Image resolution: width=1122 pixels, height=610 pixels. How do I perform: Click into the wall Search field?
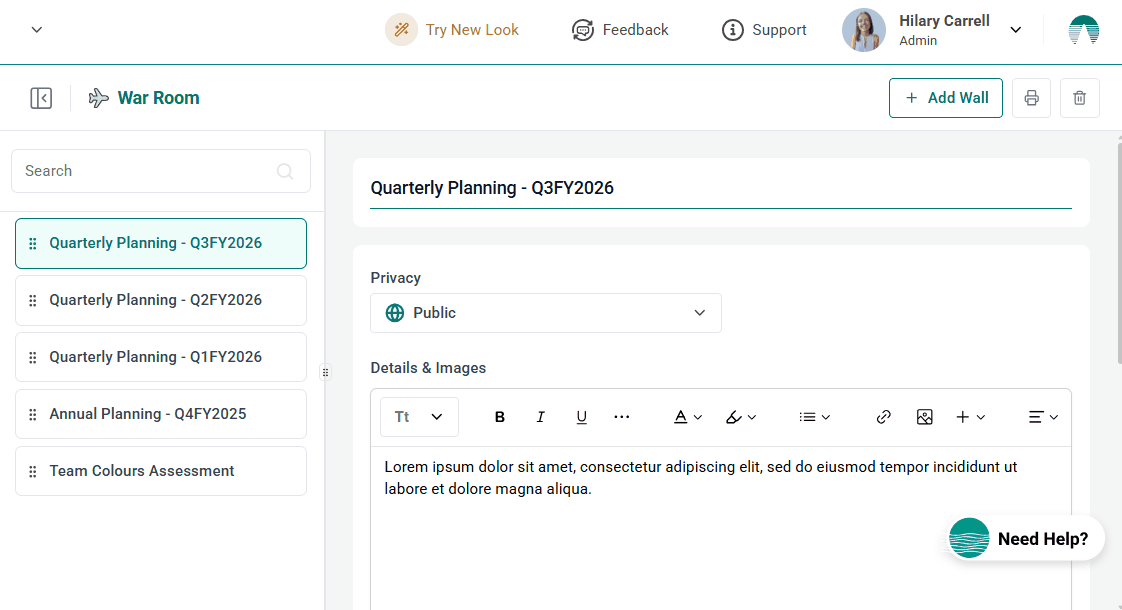pyautogui.click(x=145, y=171)
